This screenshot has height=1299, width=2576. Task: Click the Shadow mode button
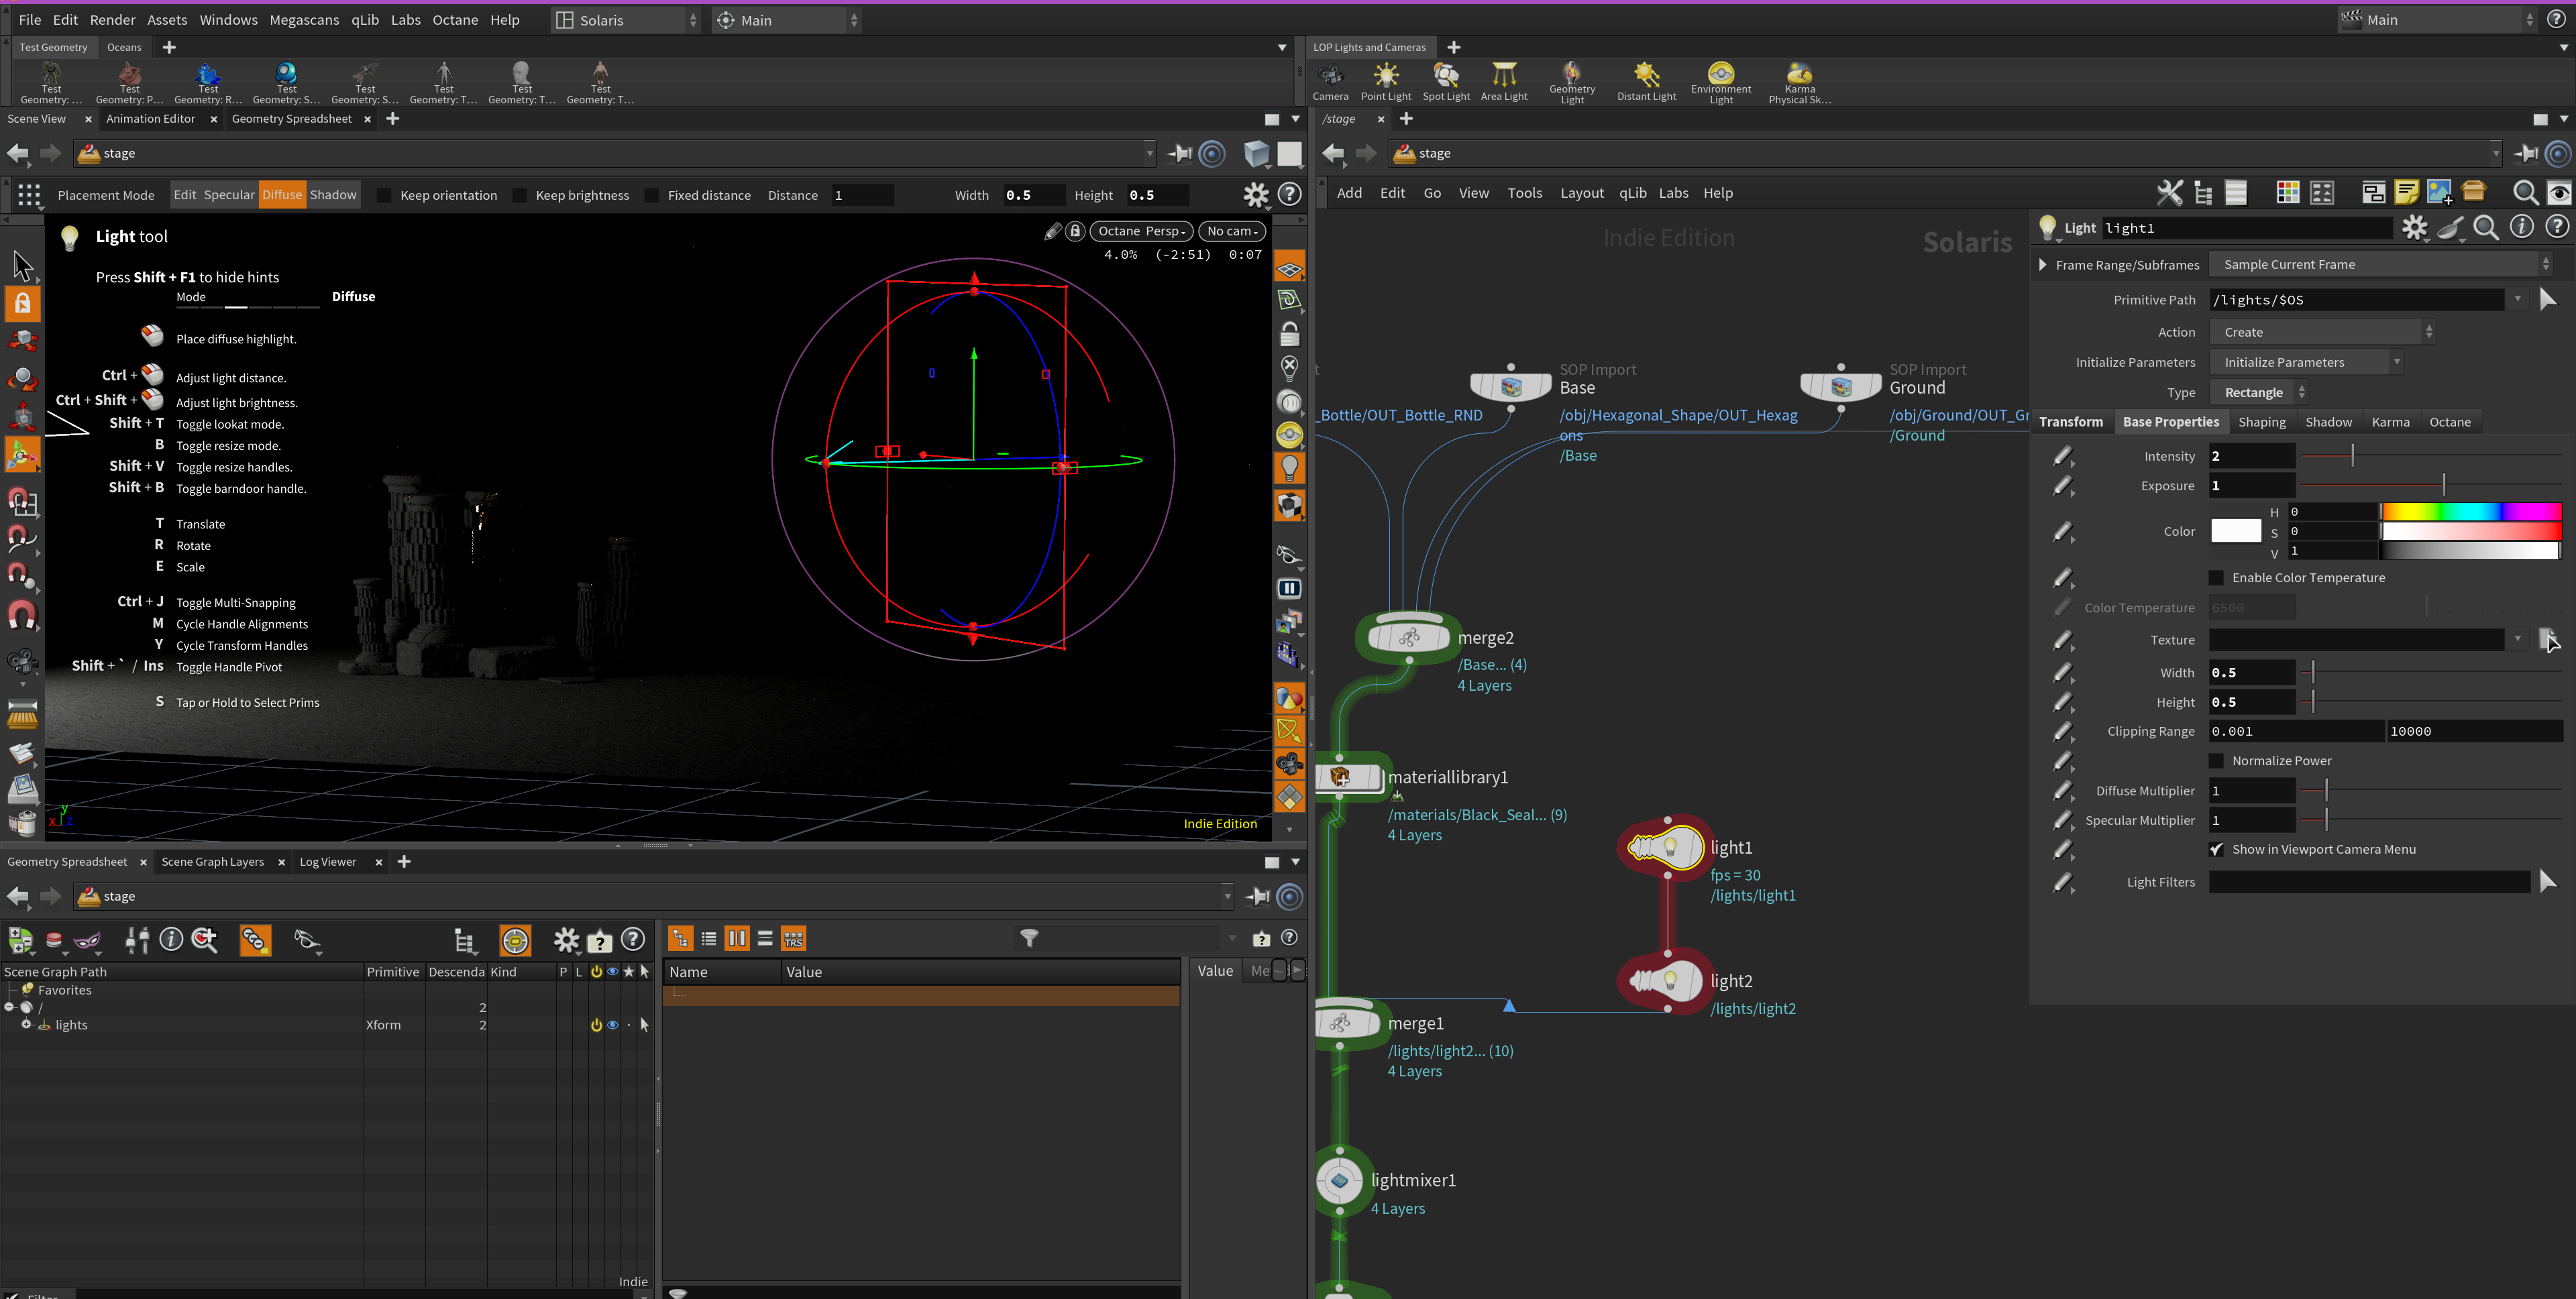333,195
